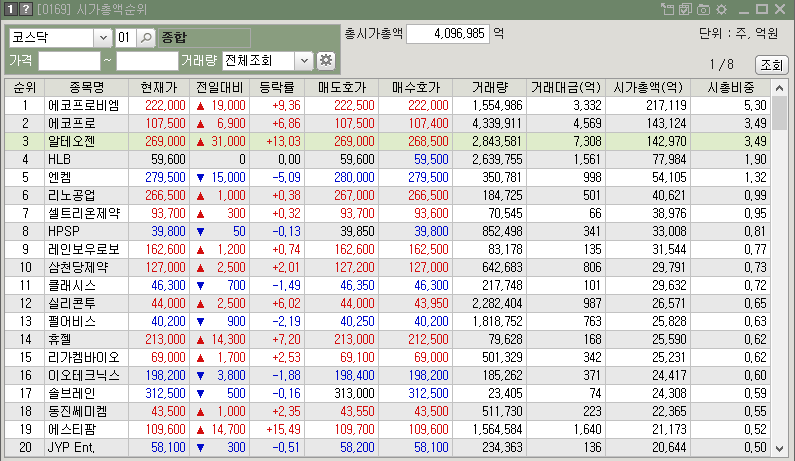Click 엔켐 ask price 280,000
Viewport: 795px width, 461px height.
click(354, 178)
